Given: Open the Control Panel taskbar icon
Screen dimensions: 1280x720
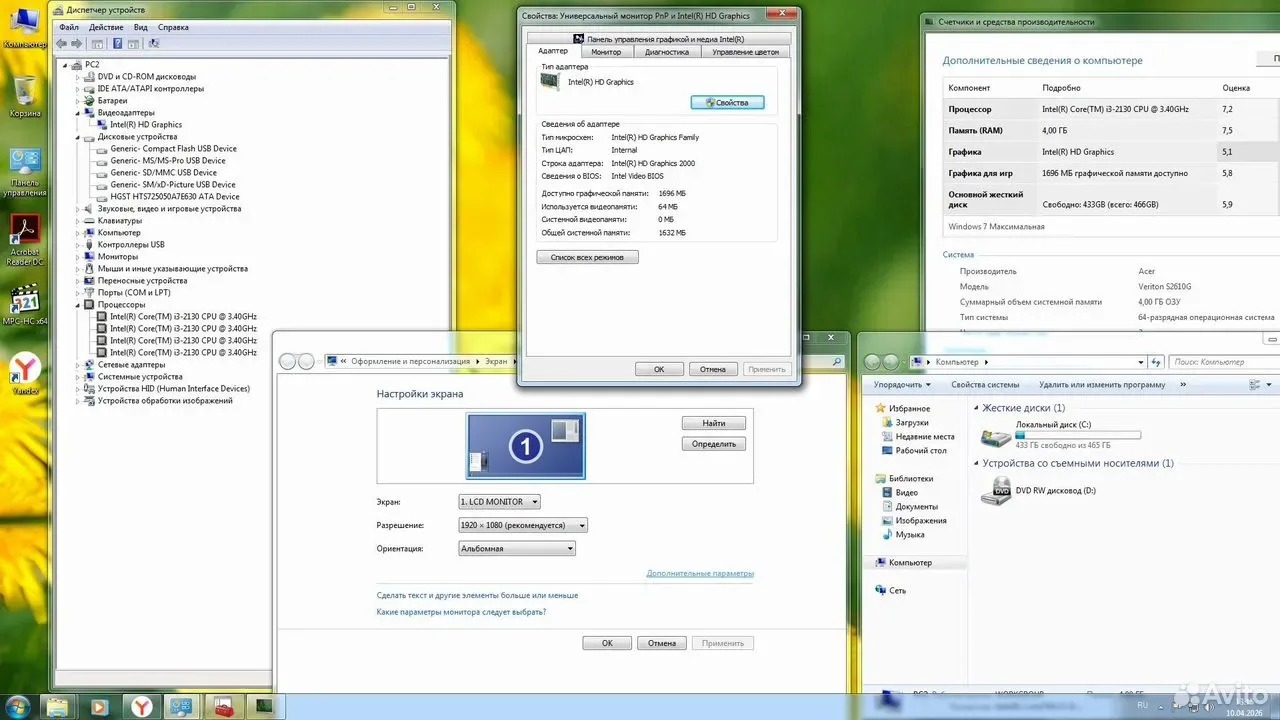Looking at the screenshot, I should point(183,707).
